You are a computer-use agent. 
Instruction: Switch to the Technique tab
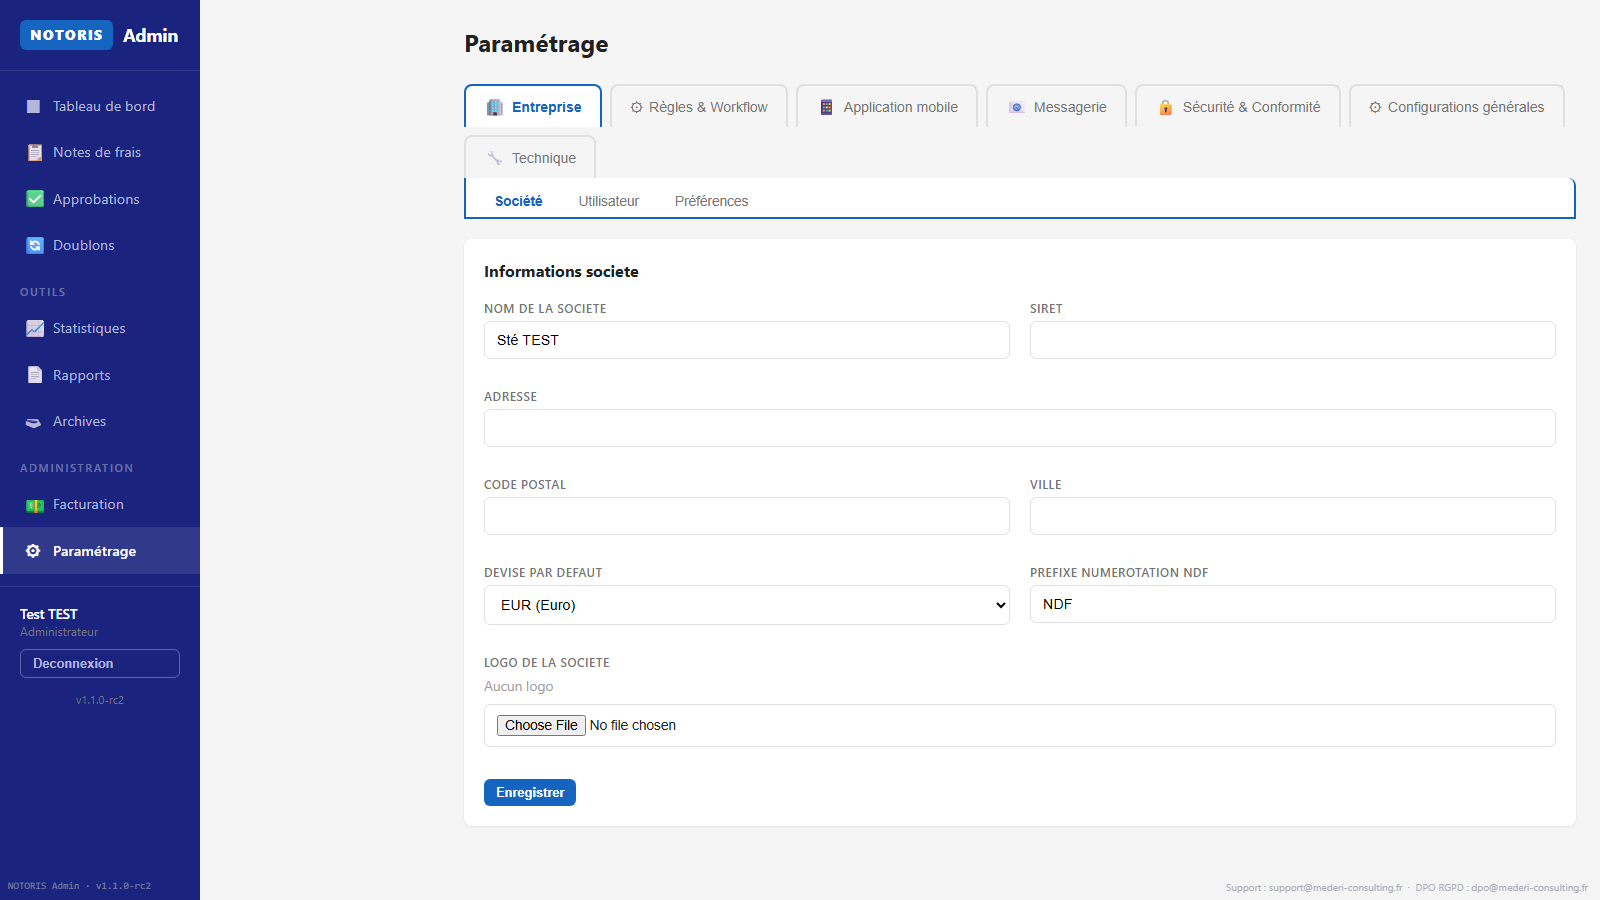coord(530,158)
